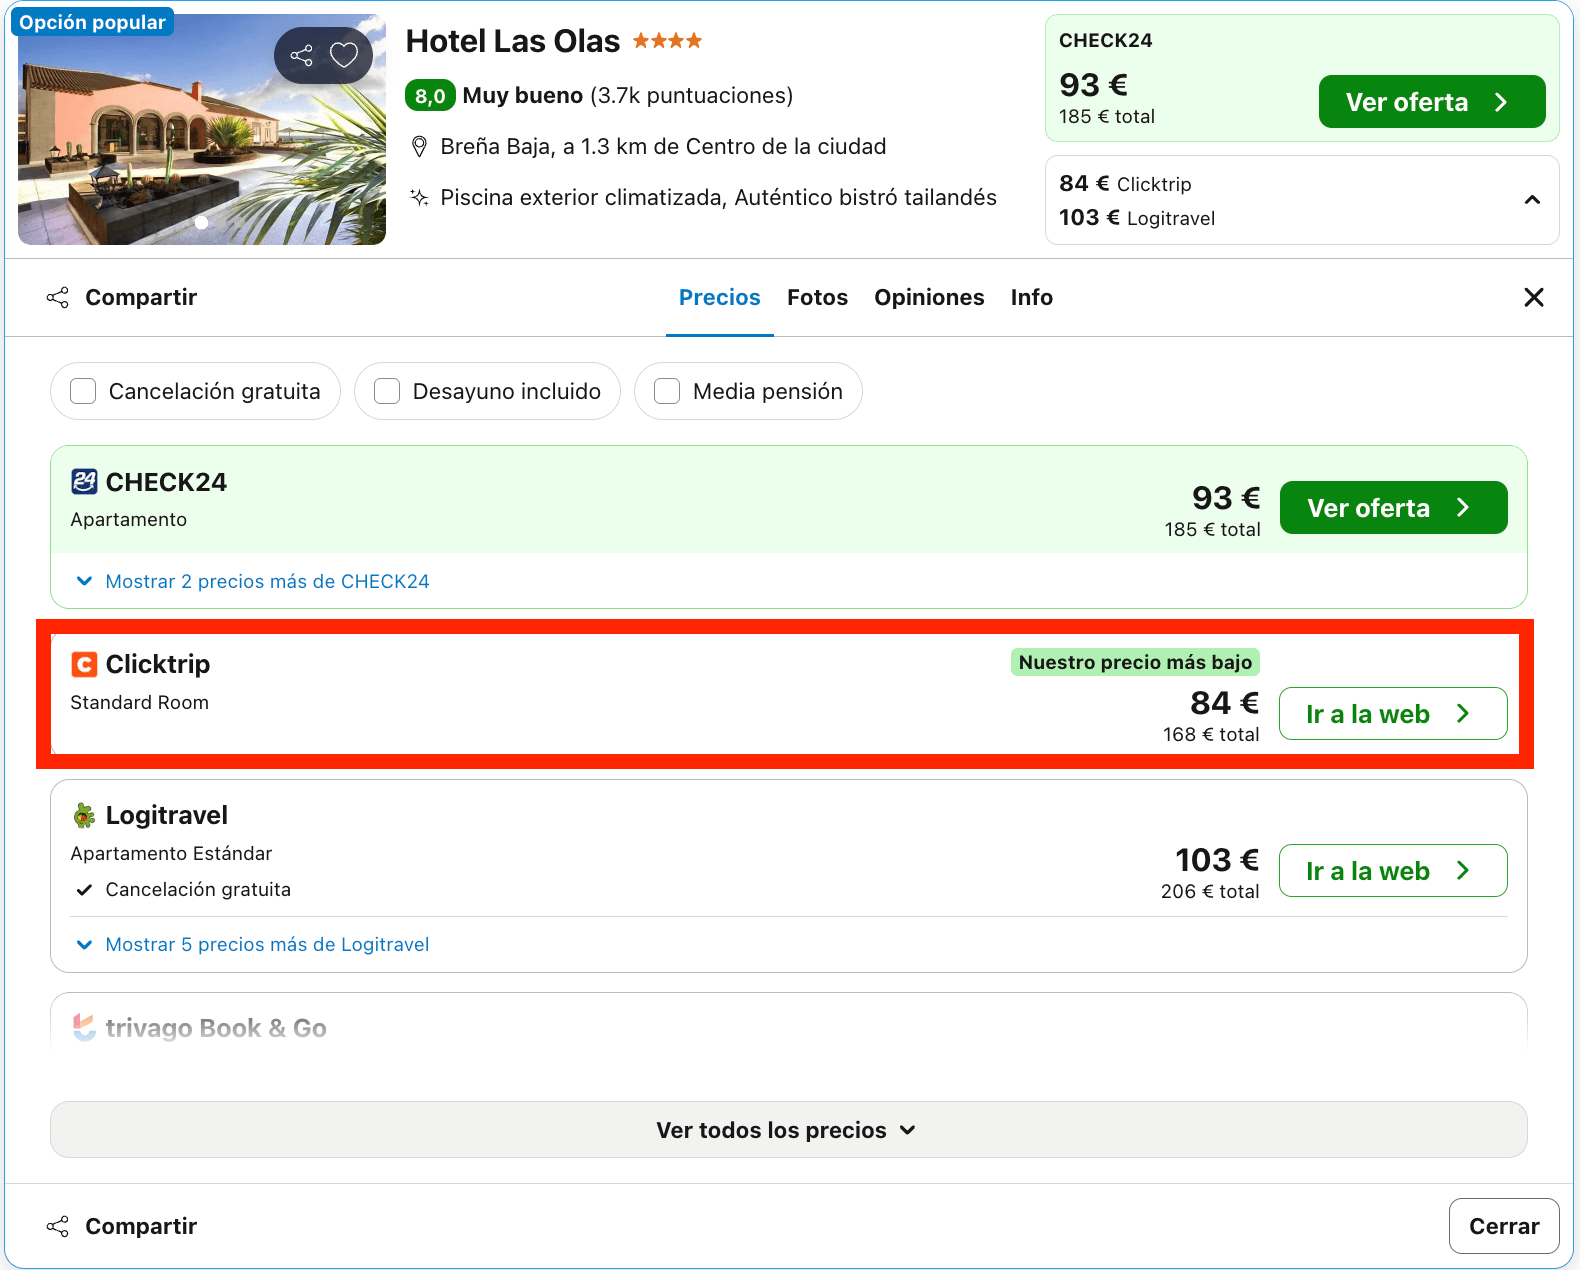Screen dimensions: 1580x1270
Task: Click Piscina exterior climatizada text
Action: click(x=718, y=198)
